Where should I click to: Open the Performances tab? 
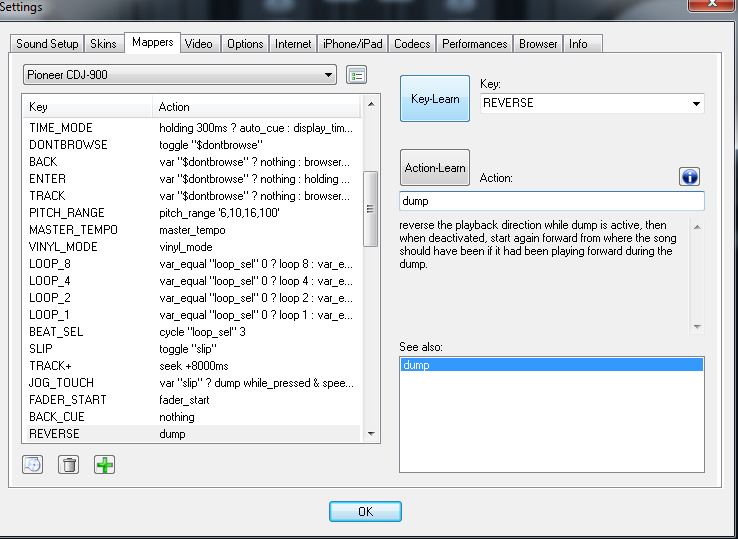click(474, 44)
